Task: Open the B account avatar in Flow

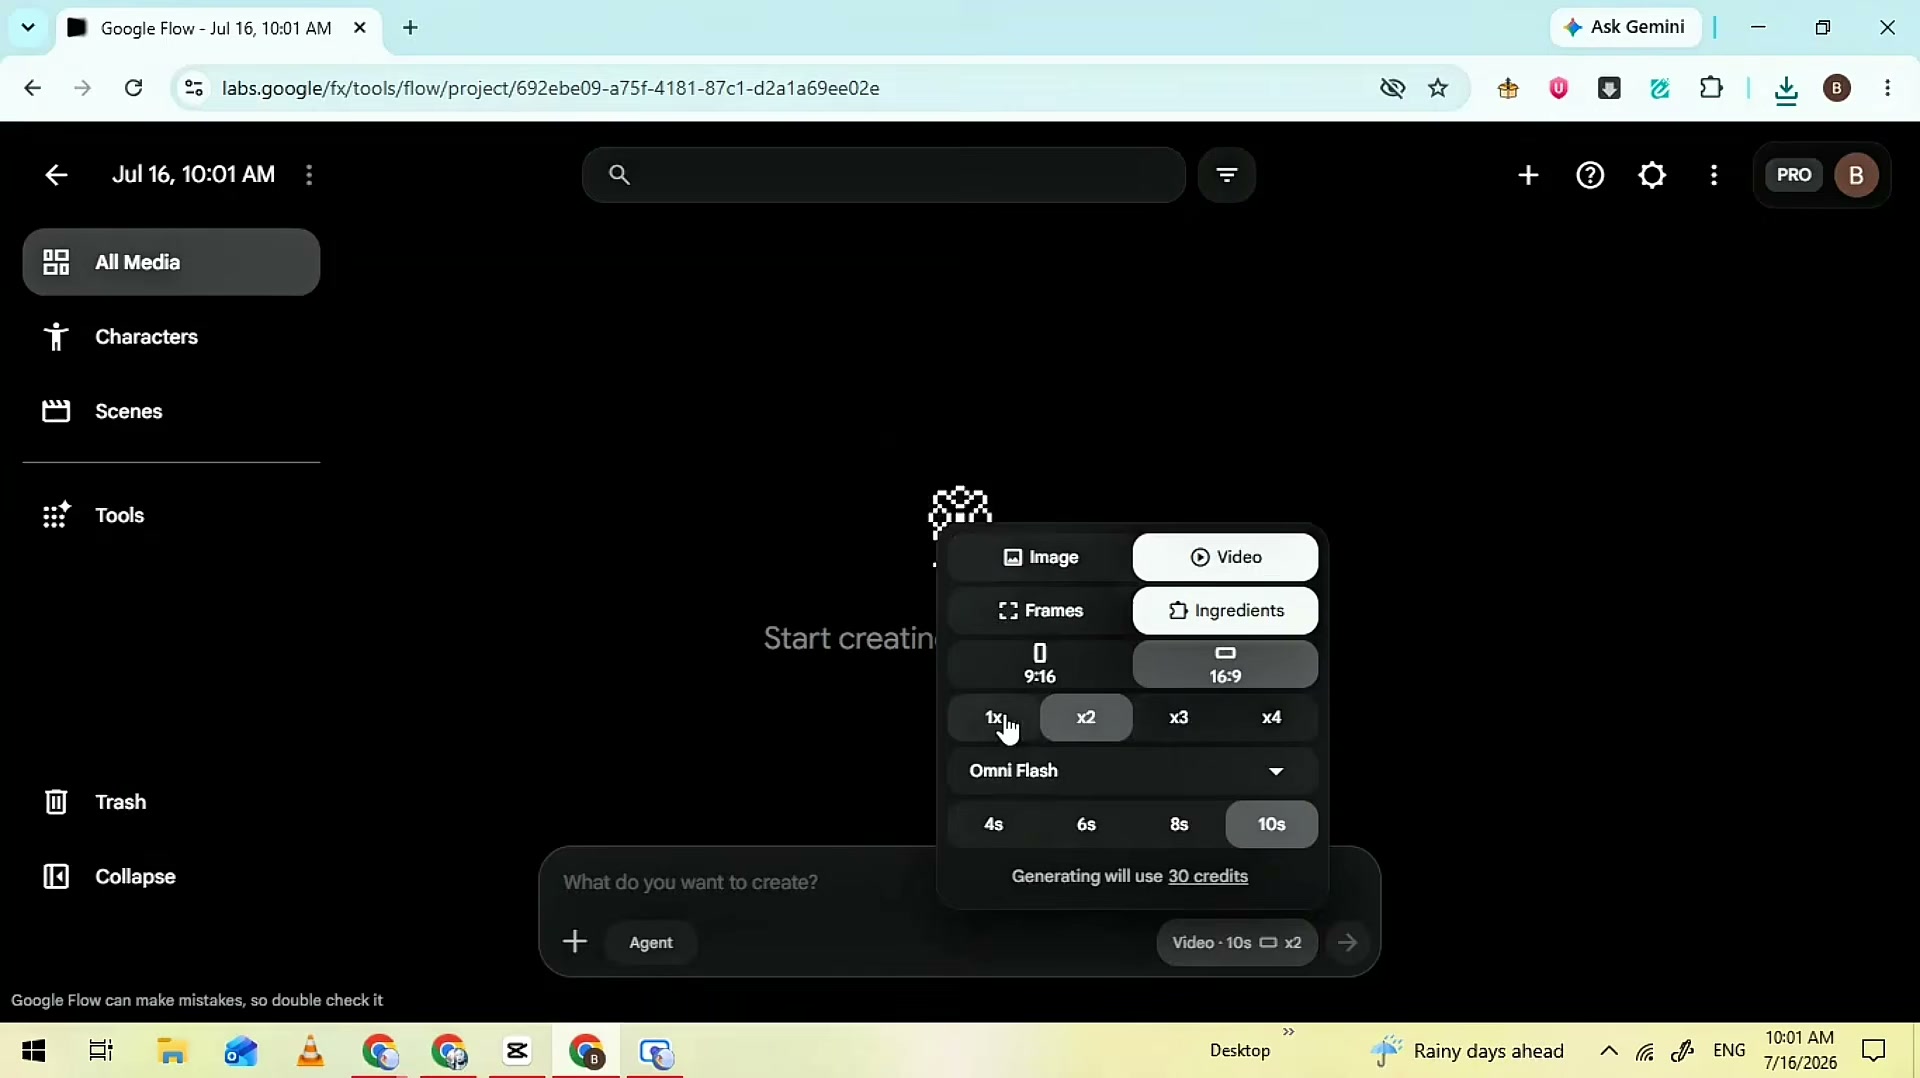Action: [1856, 175]
